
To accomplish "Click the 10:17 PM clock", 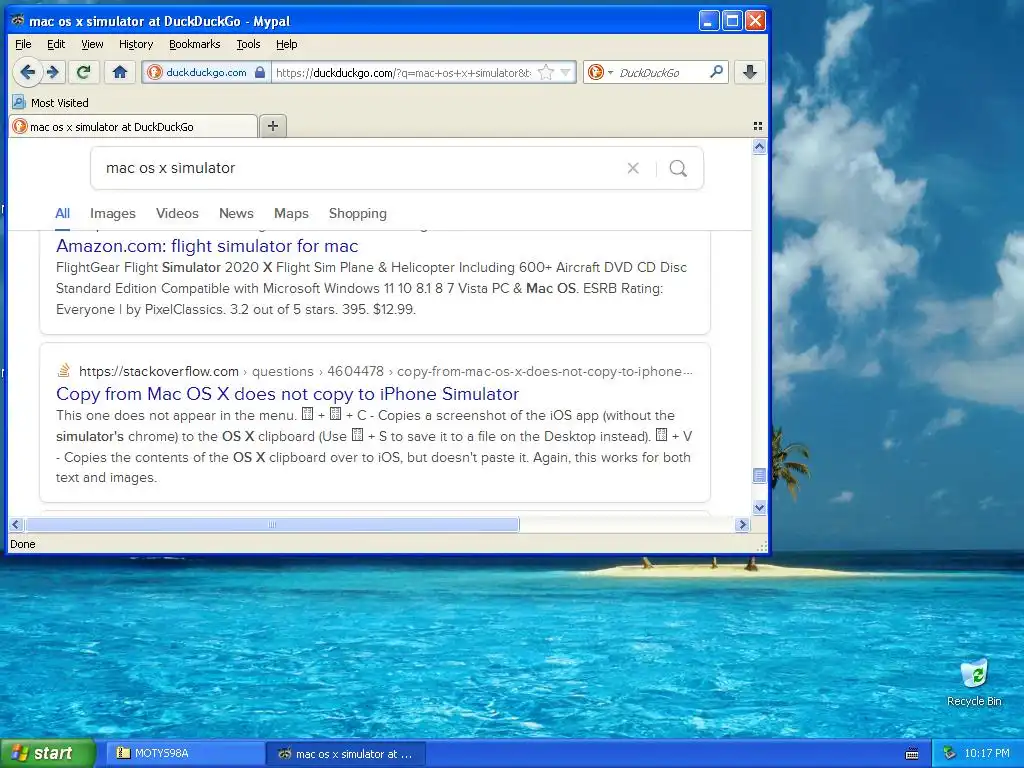I will coord(987,754).
